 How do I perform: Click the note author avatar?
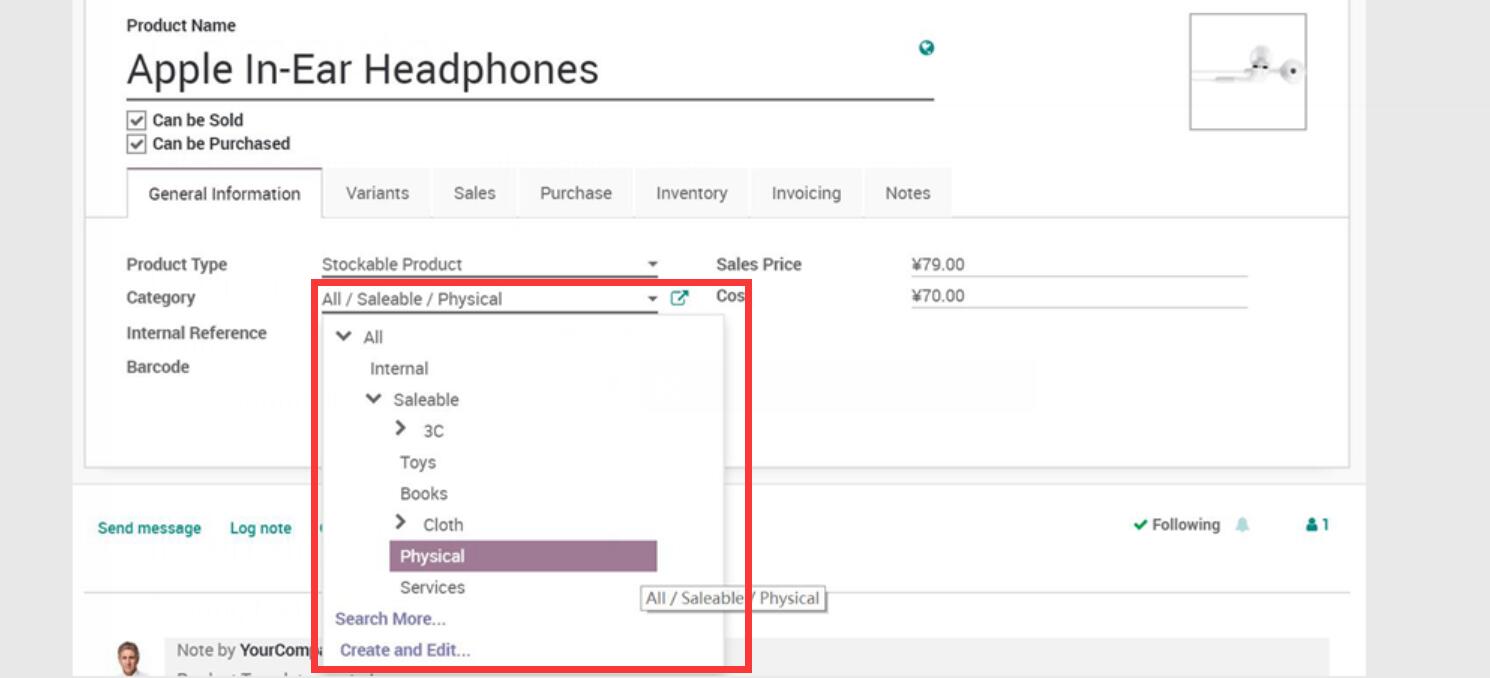pos(128,658)
